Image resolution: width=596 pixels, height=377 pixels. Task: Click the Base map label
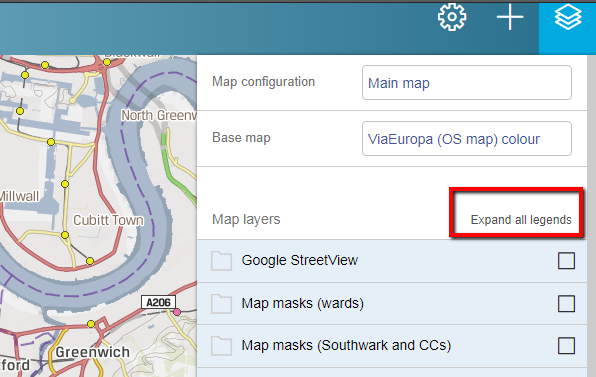point(241,138)
